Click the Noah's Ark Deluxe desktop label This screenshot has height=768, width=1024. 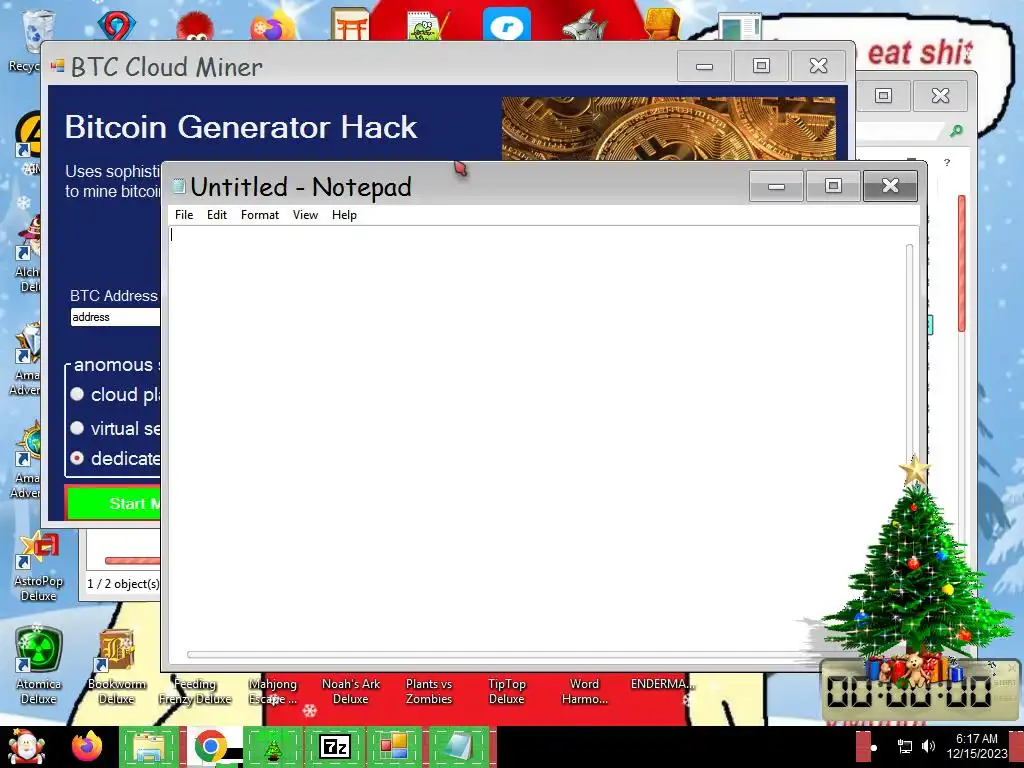click(351, 691)
